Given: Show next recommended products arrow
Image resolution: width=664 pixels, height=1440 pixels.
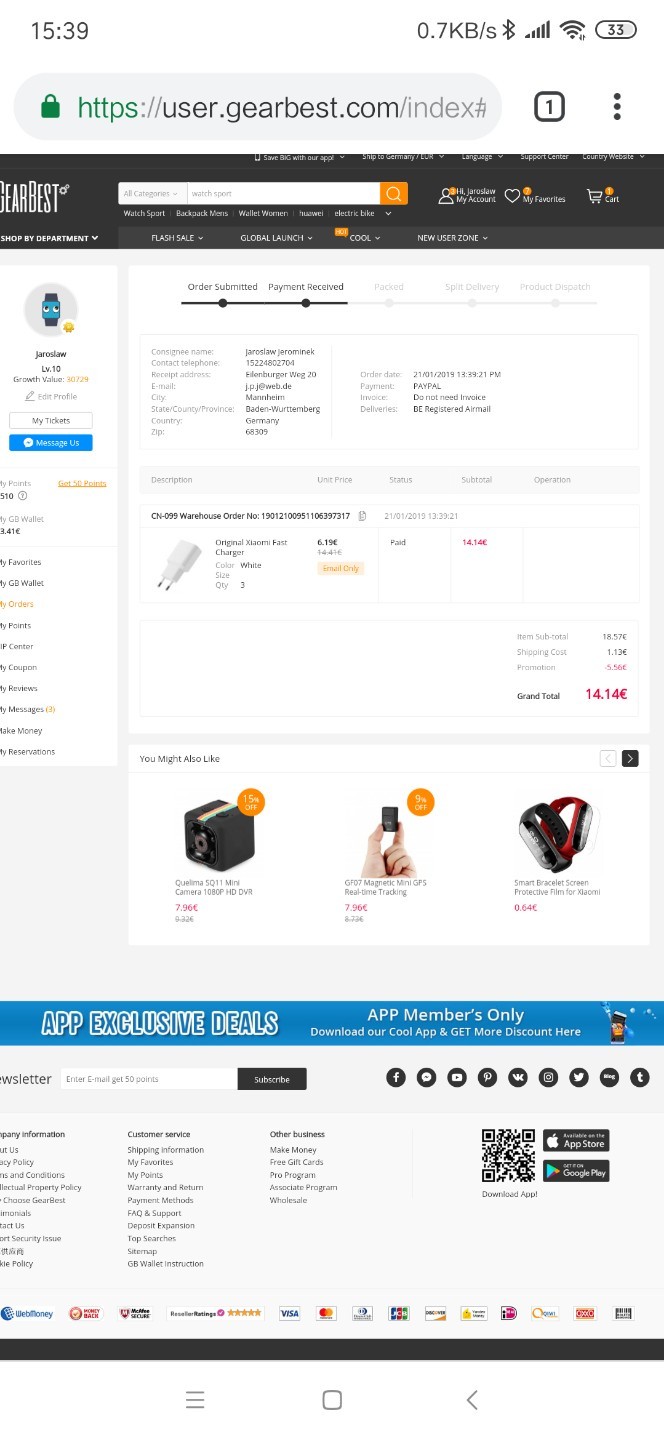Looking at the screenshot, I should 630,758.
